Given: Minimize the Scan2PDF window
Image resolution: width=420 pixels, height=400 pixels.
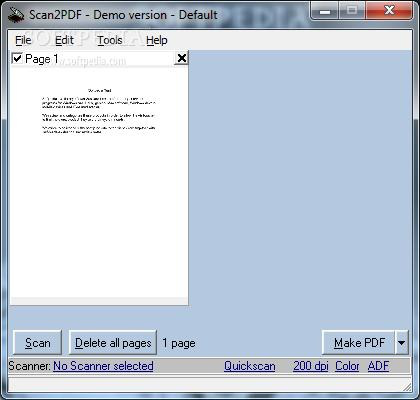Looking at the screenshot, I should click(x=325, y=12).
